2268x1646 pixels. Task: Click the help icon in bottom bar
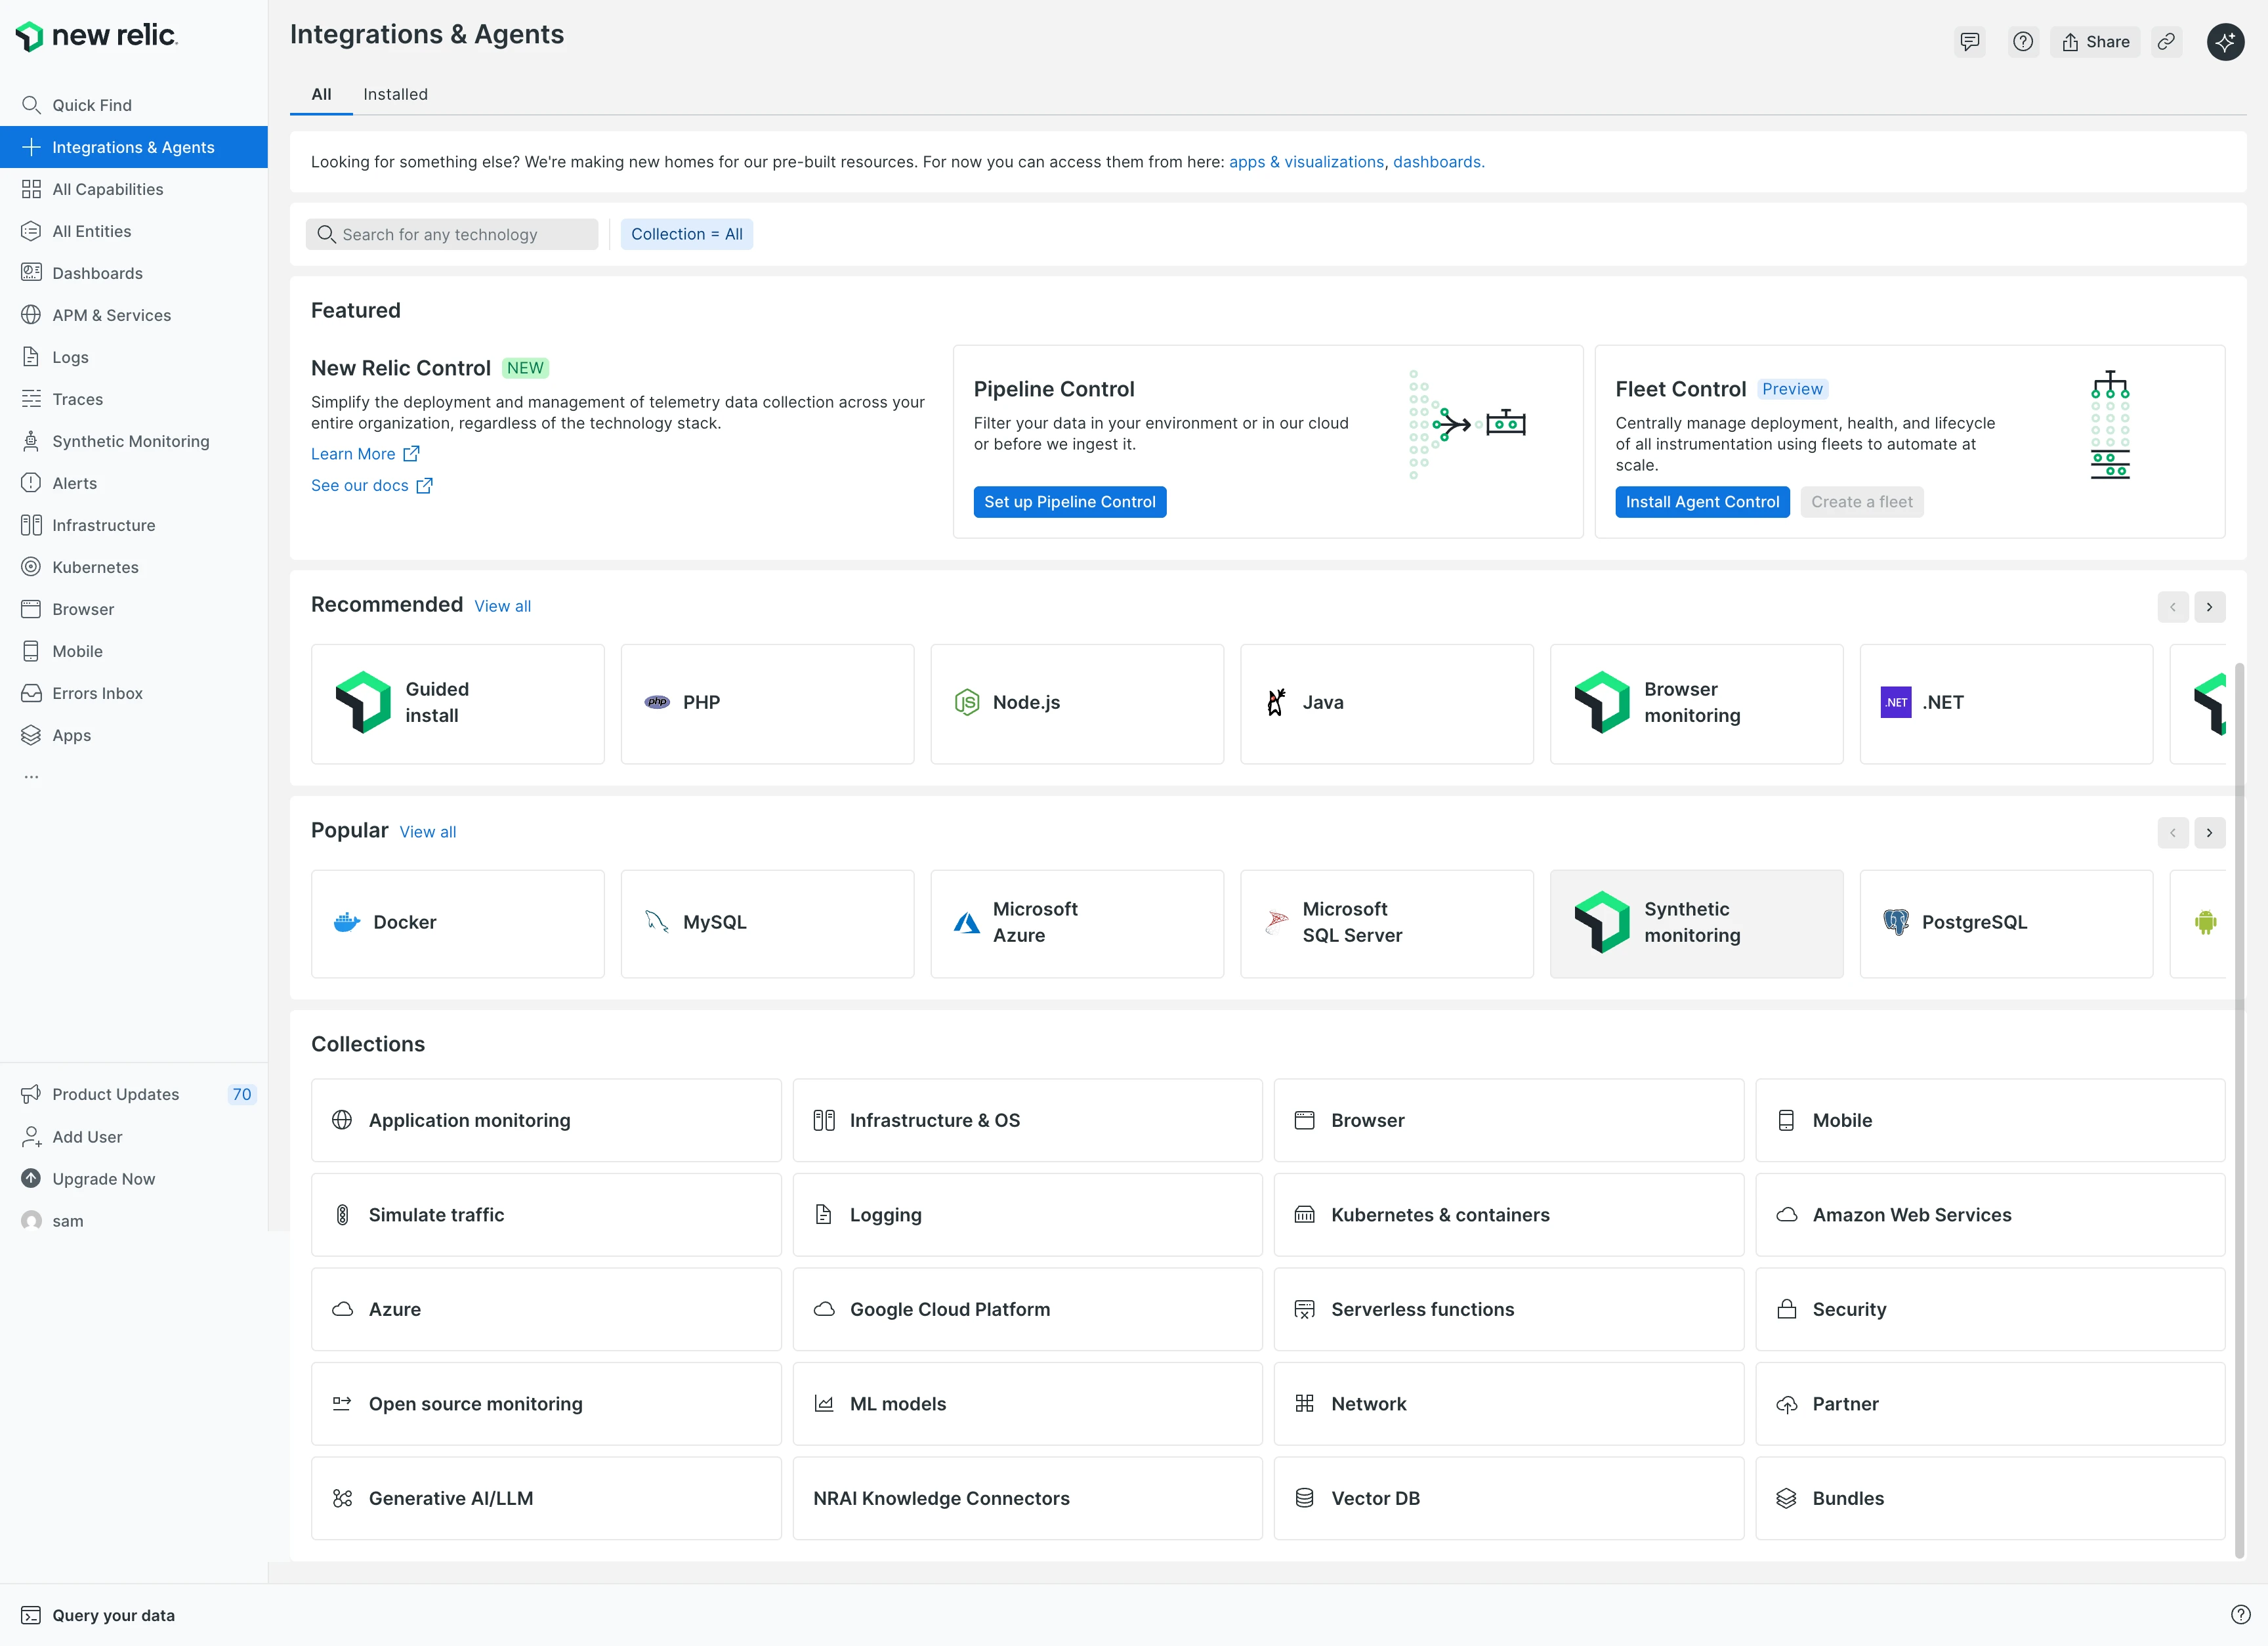pyautogui.click(x=2241, y=1614)
